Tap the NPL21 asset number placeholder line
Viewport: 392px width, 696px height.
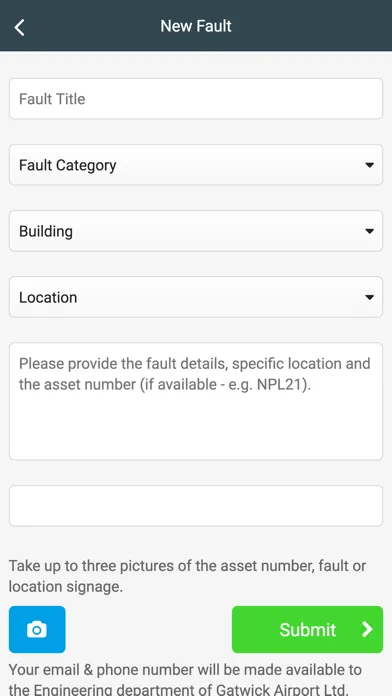165,384
